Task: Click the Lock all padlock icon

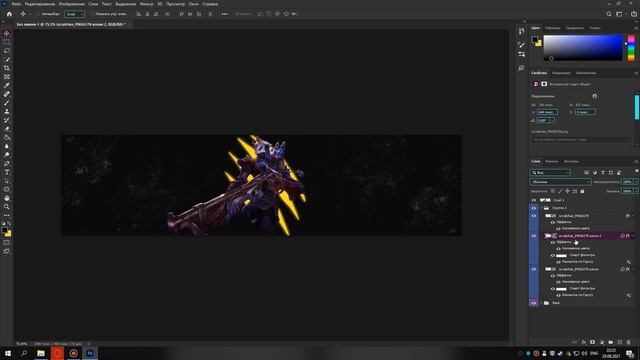Action: pyautogui.click(x=582, y=191)
